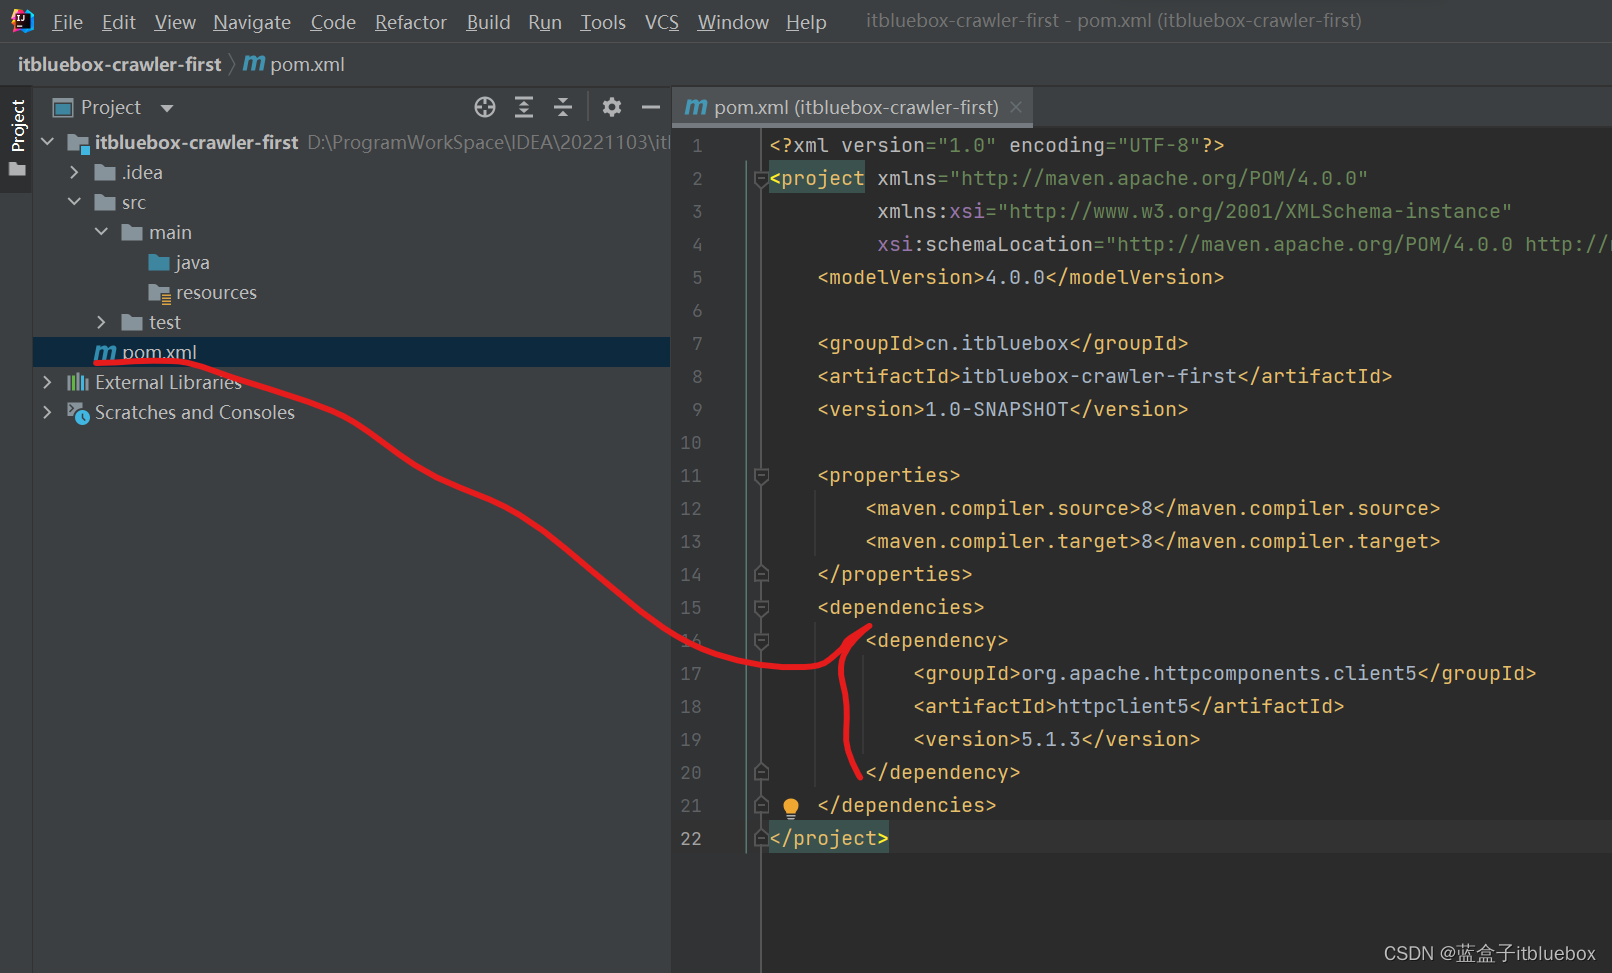
Task: Click the External Libraries bar-chart icon
Action: 78,382
